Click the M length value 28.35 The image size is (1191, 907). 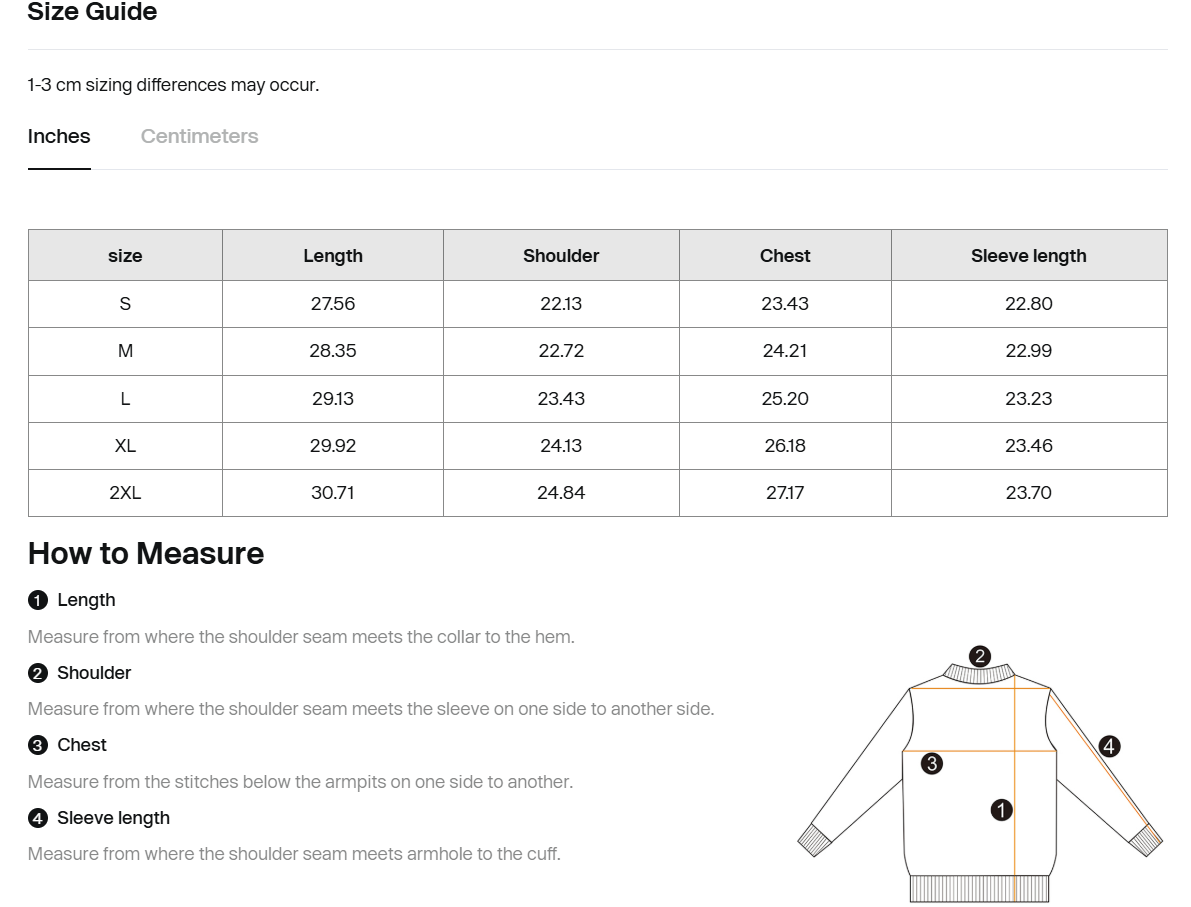[333, 351]
